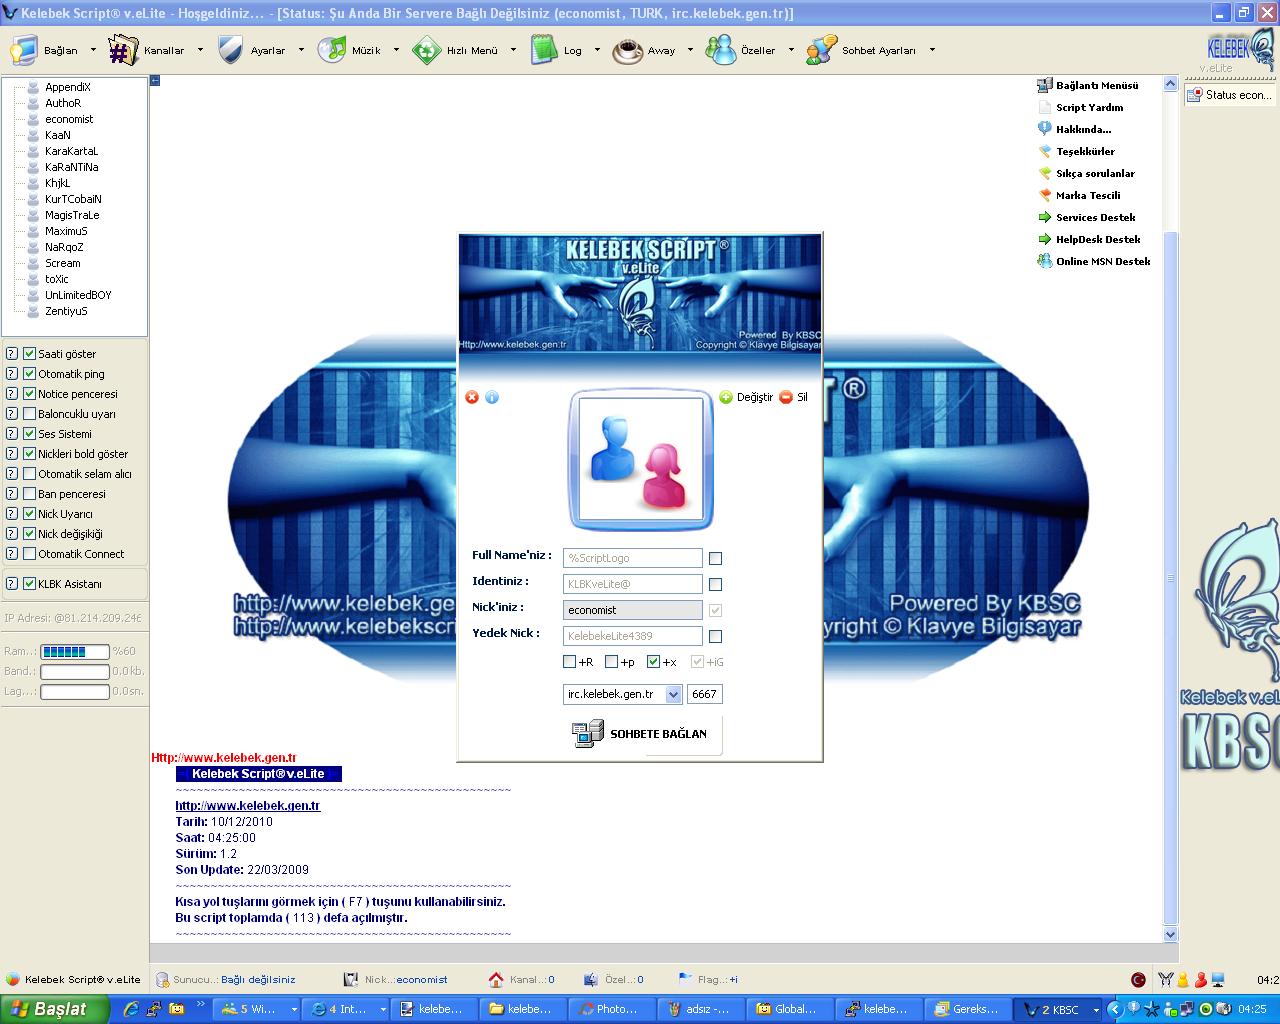Click the red close icon in the login dialog
The image size is (1280, 1024).
click(472, 397)
